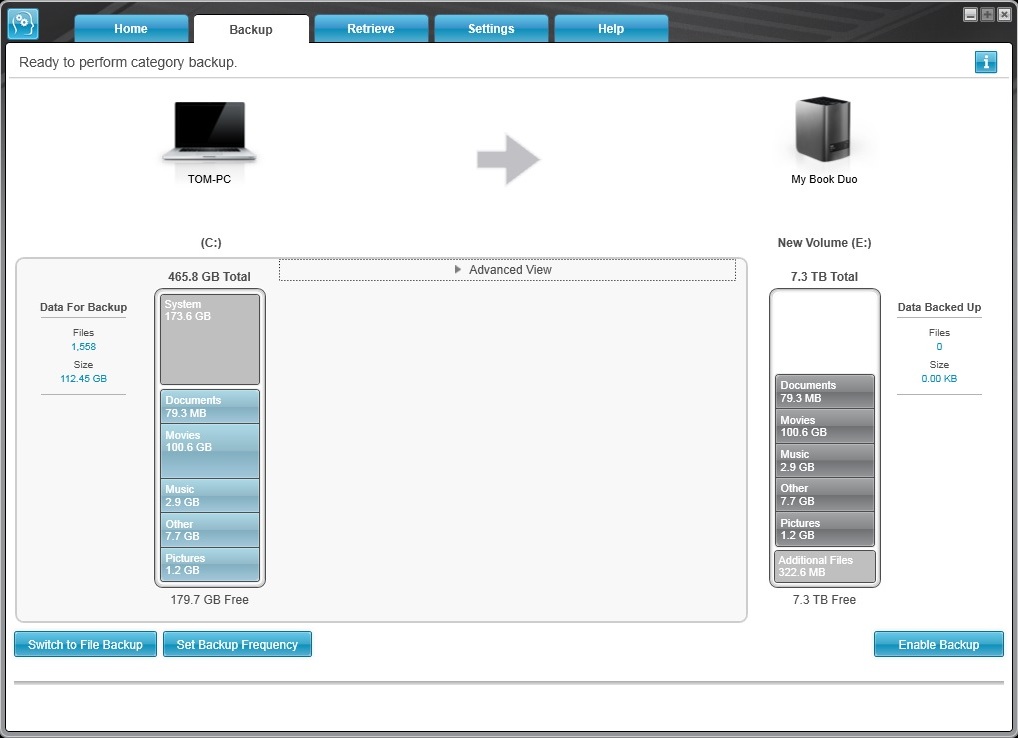The height and width of the screenshot is (738, 1018).
Task: Click the 465.8 GB Total label
Action: (209, 277)
